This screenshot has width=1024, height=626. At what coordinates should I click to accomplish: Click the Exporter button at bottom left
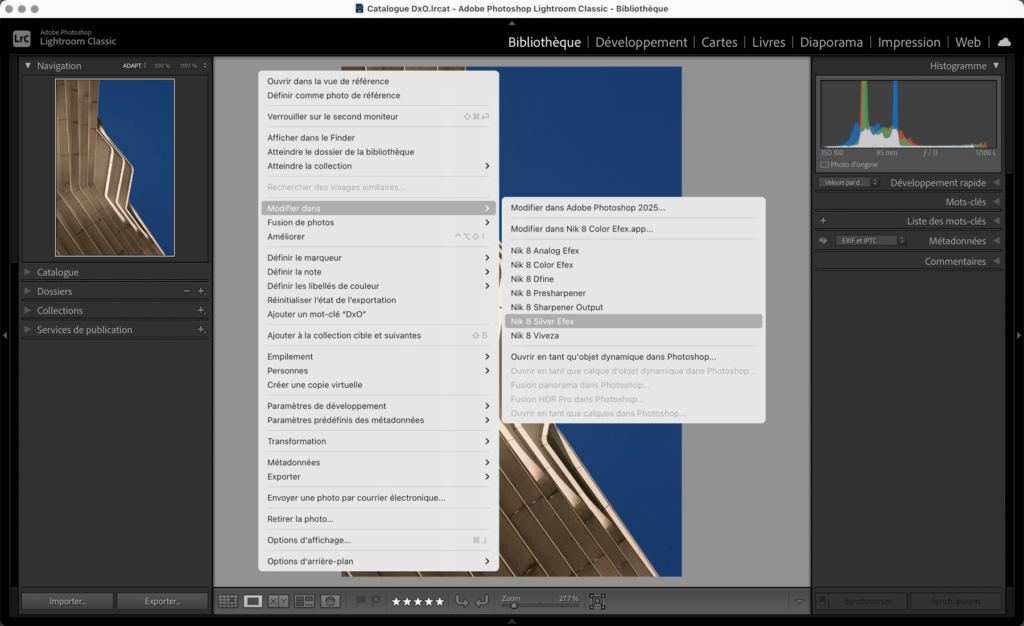(163, 601)
